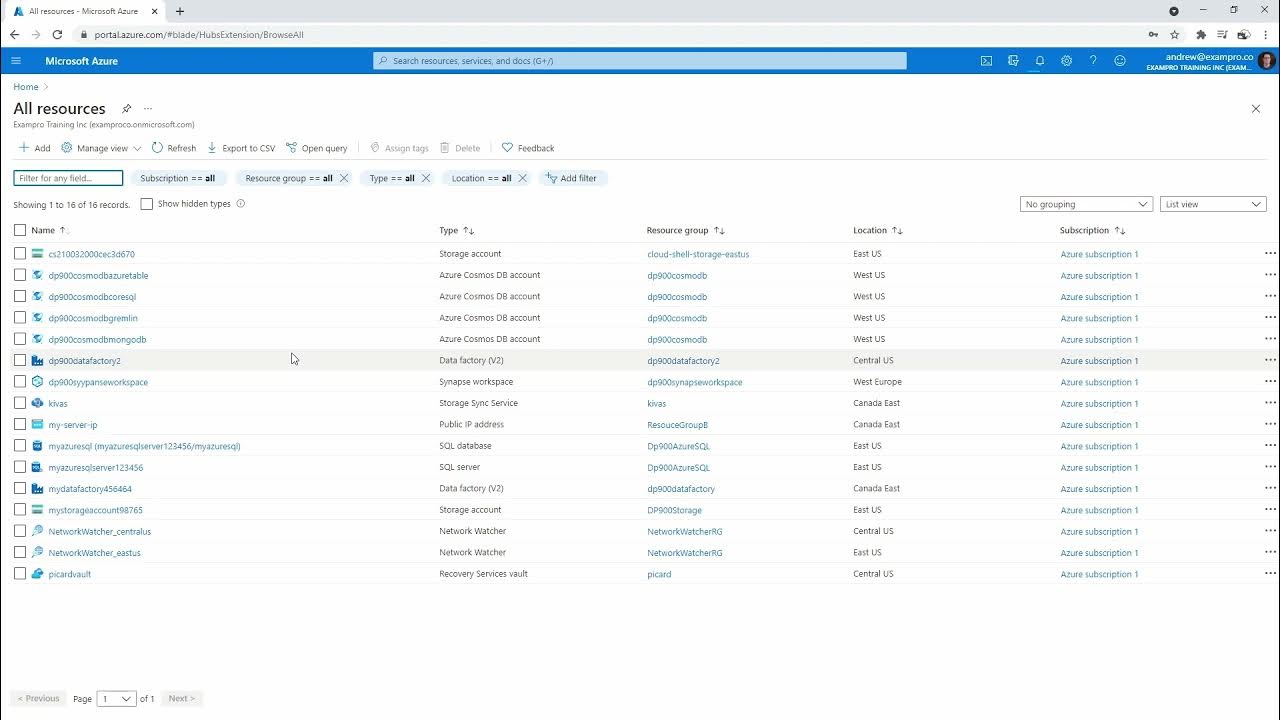
Task: Open query in Resource Graph
Action: pos(317,148)
